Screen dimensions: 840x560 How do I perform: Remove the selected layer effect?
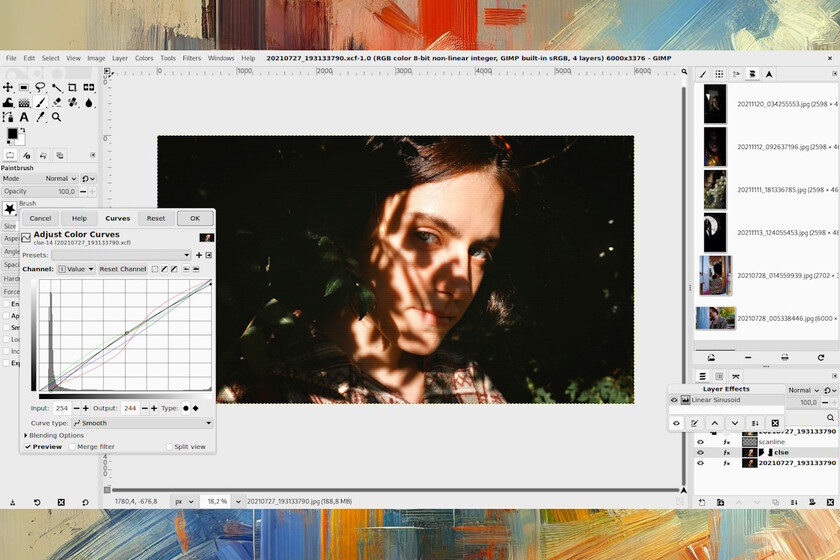coord(775,423)
